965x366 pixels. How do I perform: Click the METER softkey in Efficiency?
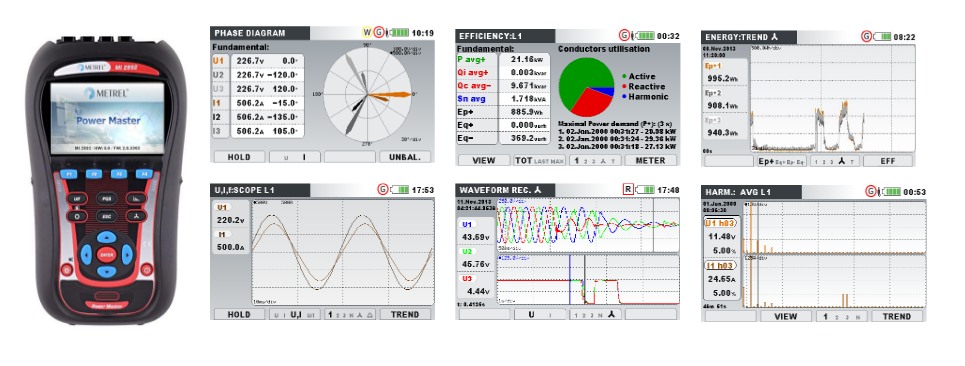[x=651, y=161]
